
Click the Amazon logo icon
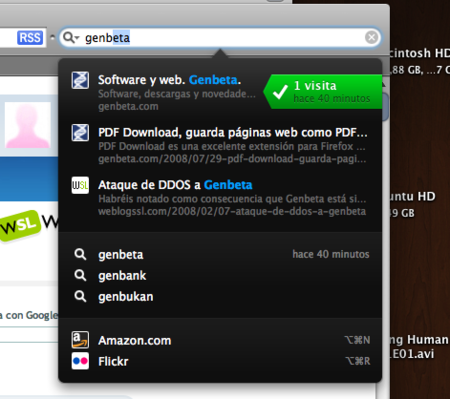point(80,340)
